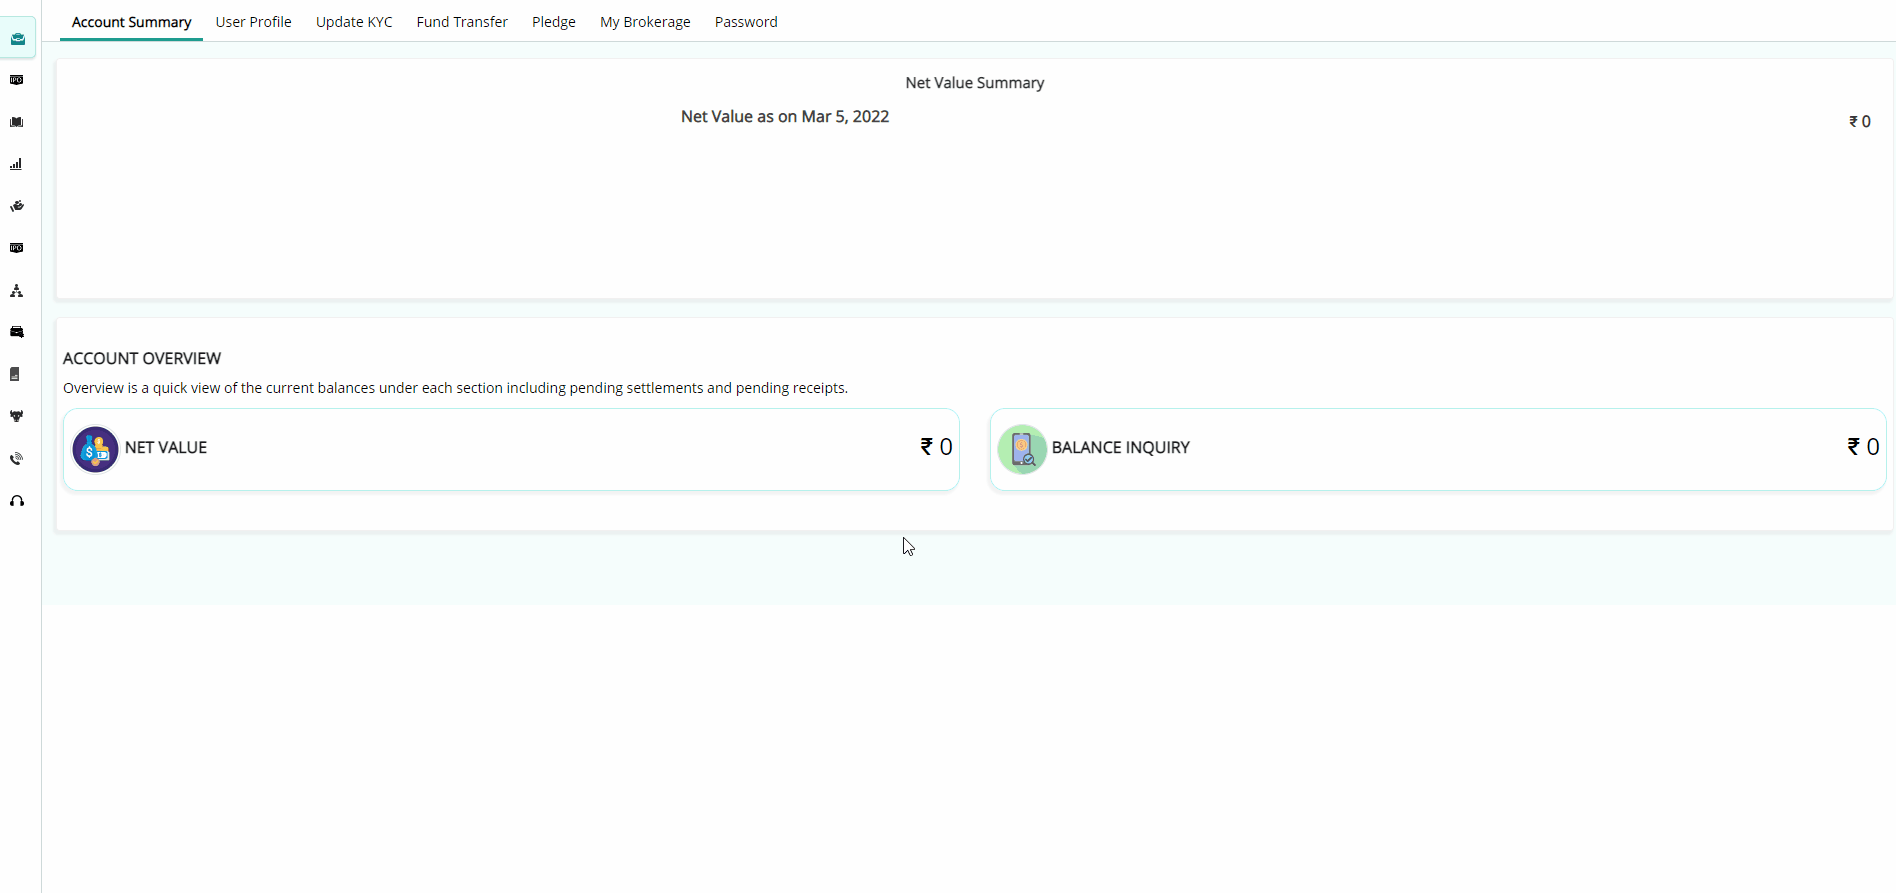Open the open-book icon in sidebar

click(17, 122)
